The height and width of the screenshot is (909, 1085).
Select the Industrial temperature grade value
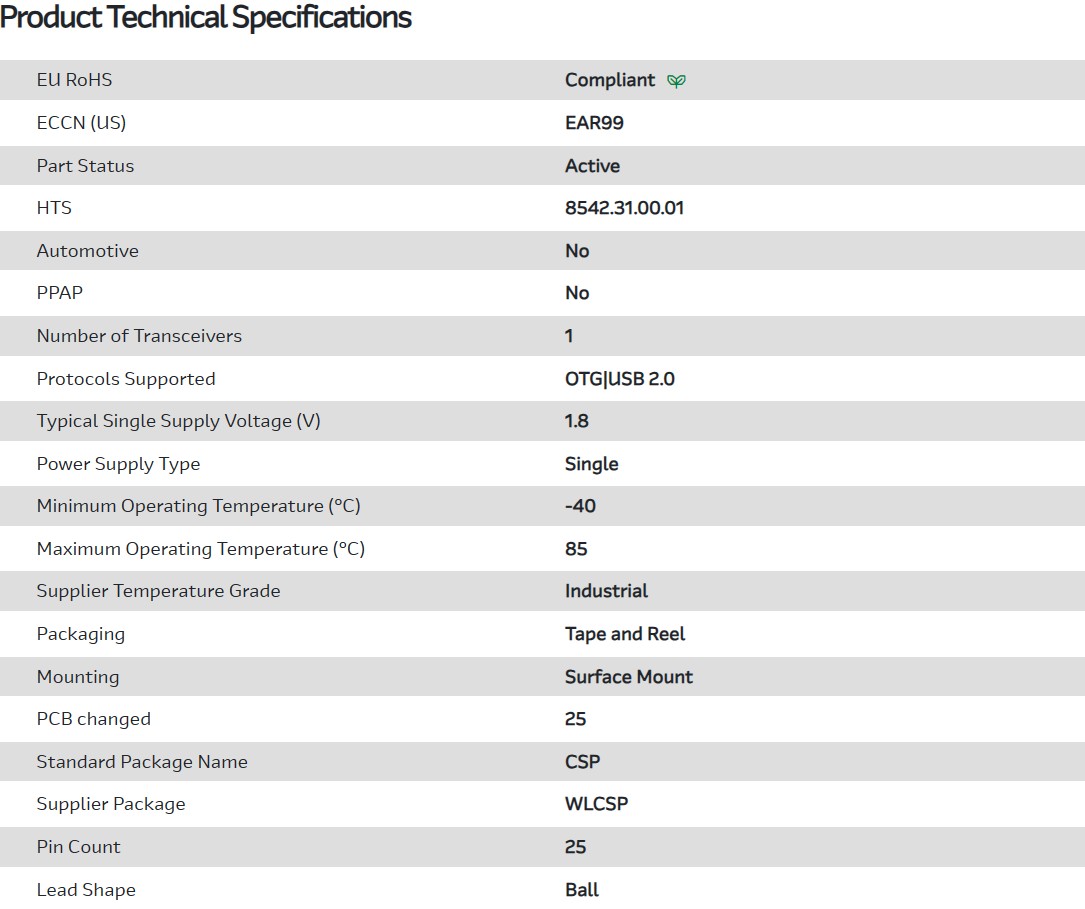606,591
